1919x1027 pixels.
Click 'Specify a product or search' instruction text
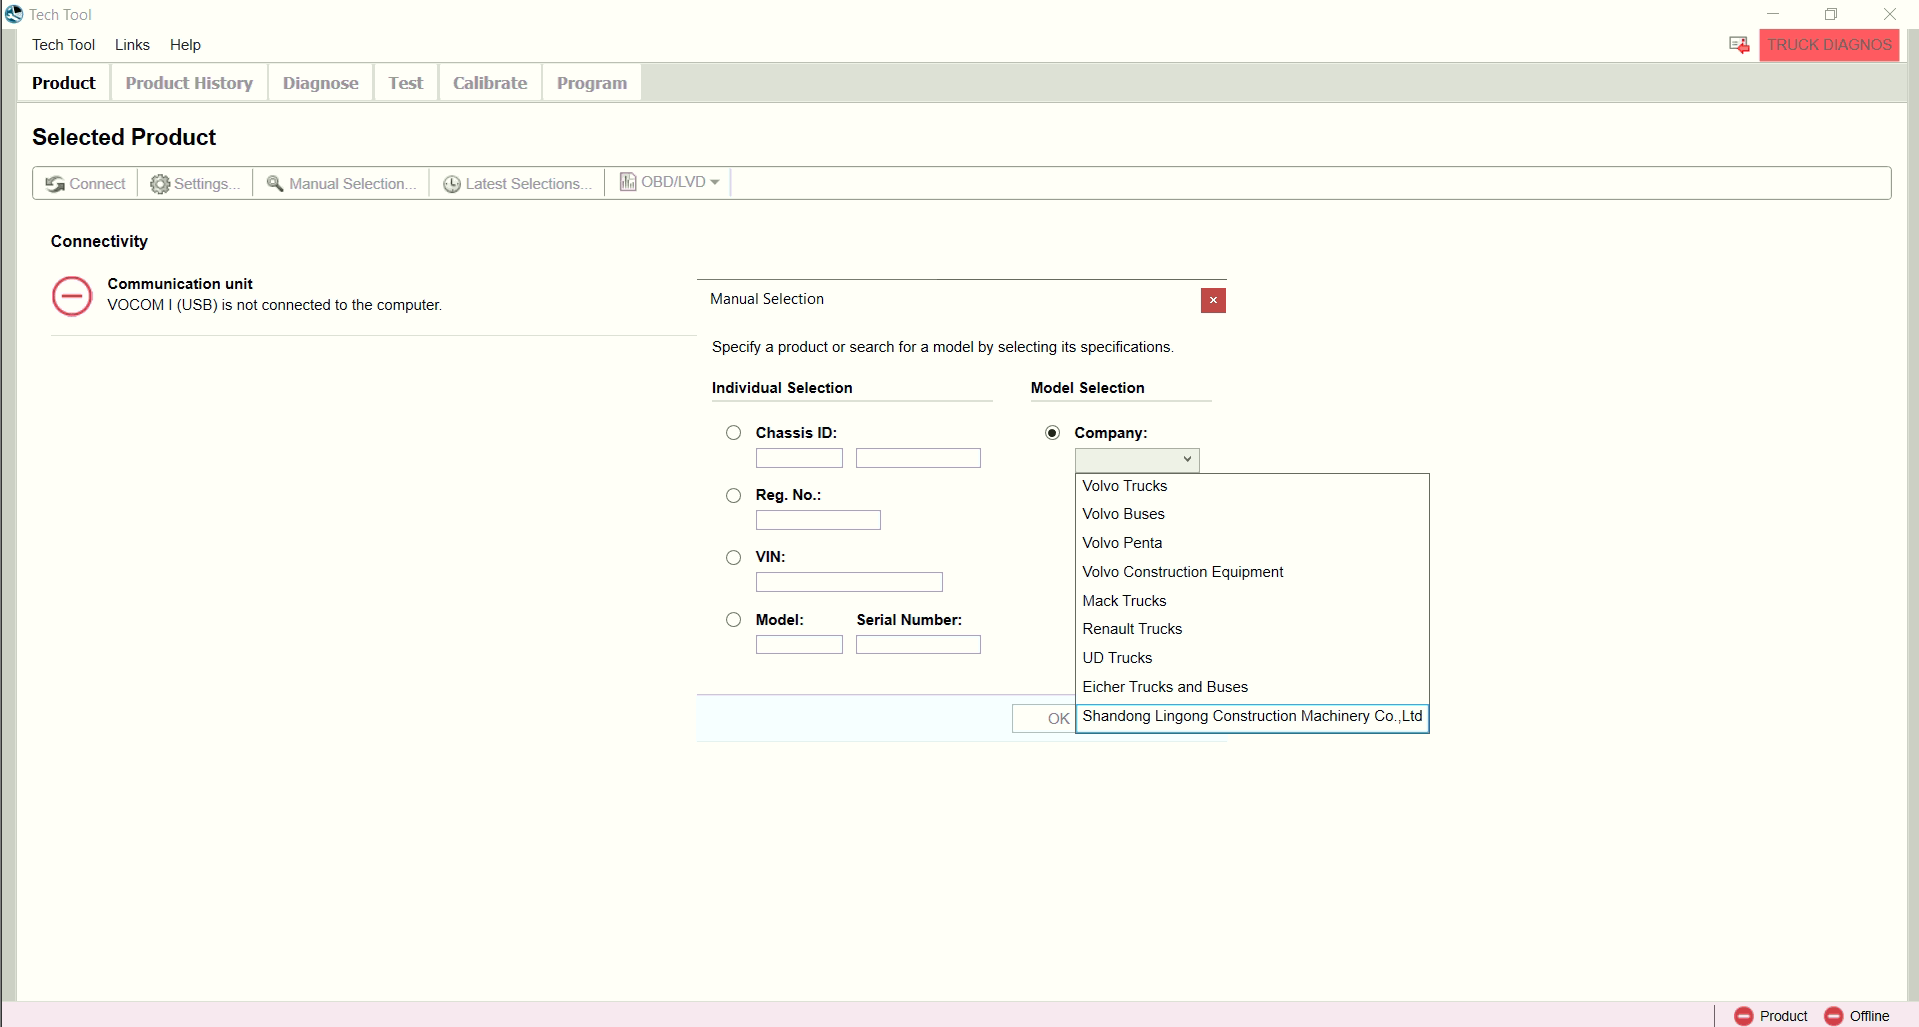click(x=943, y=347)
